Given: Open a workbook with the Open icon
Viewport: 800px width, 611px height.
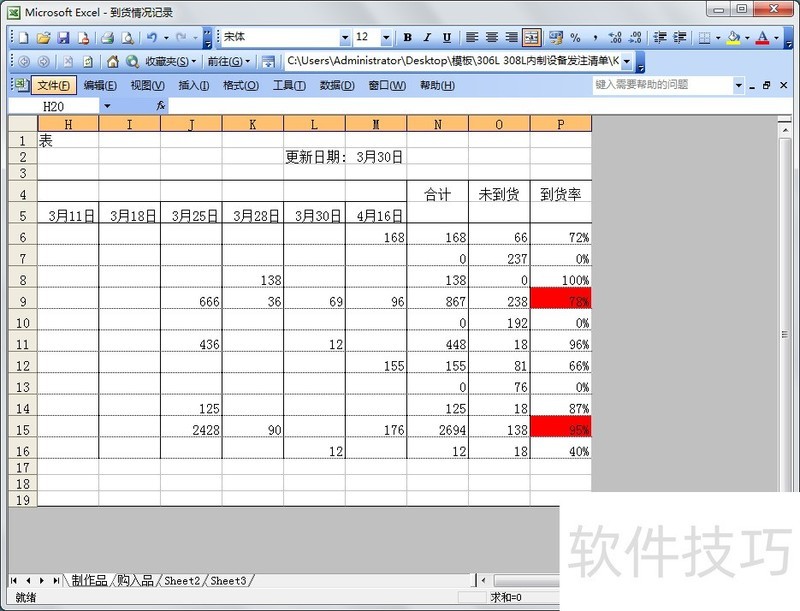Looking at the screenshot, I should tap(43, 37).
